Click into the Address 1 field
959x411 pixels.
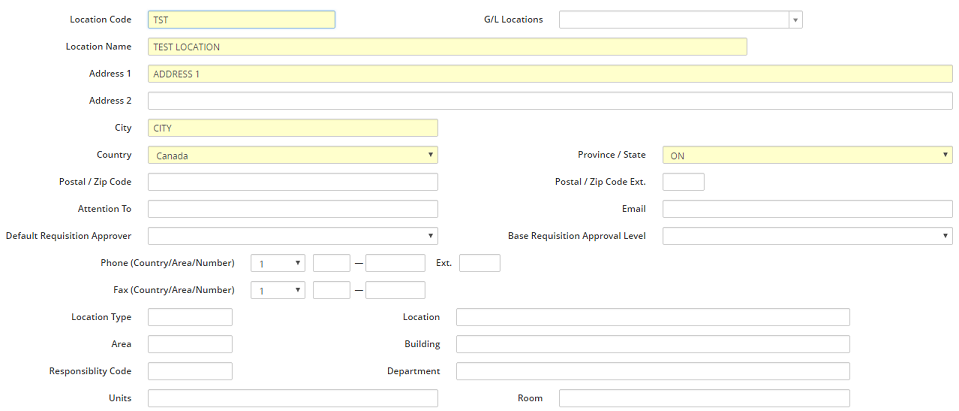click(x=550, y=73)
